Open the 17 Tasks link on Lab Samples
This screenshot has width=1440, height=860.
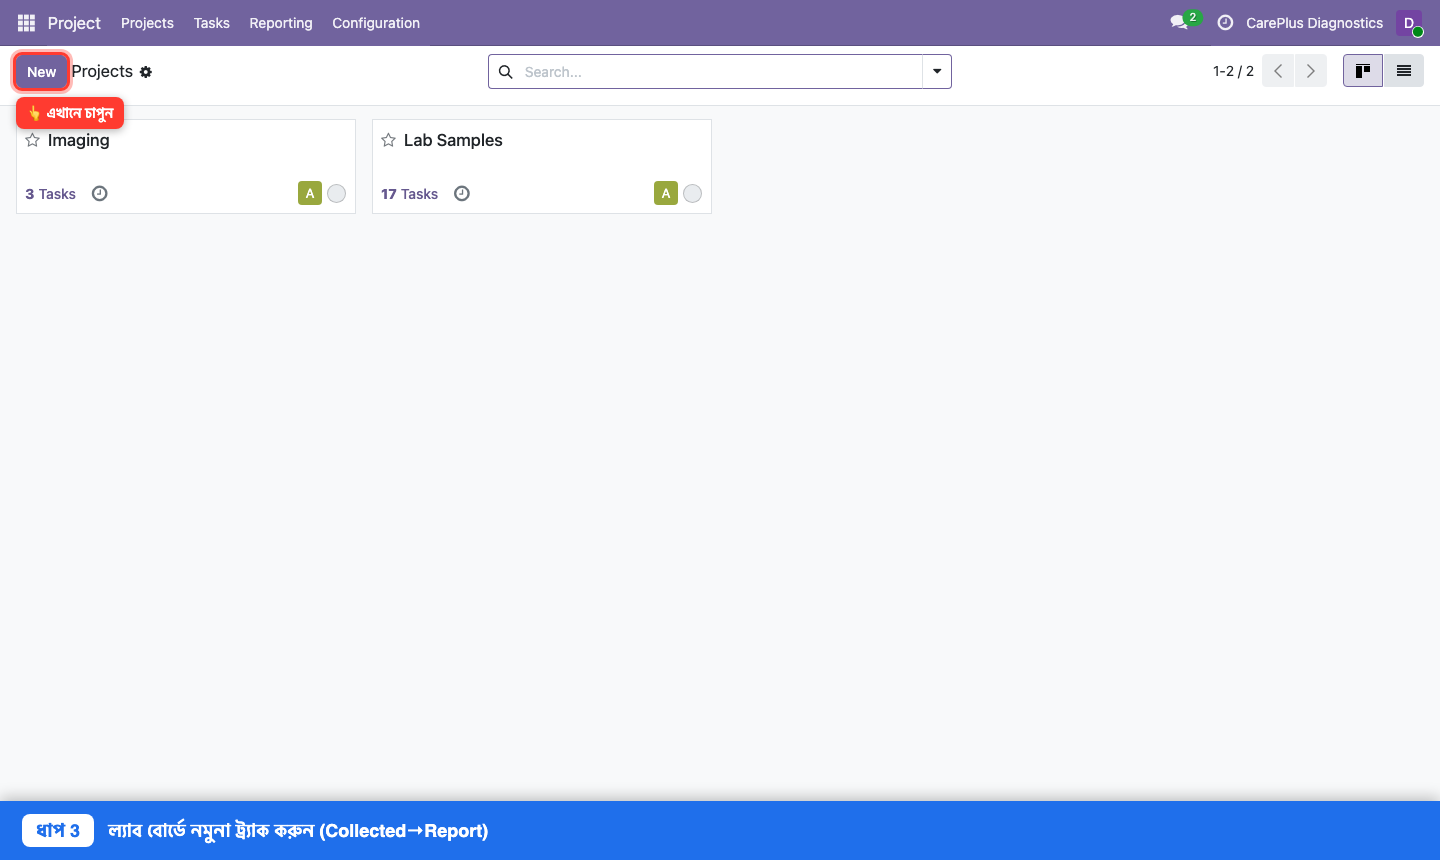point(410,194)
